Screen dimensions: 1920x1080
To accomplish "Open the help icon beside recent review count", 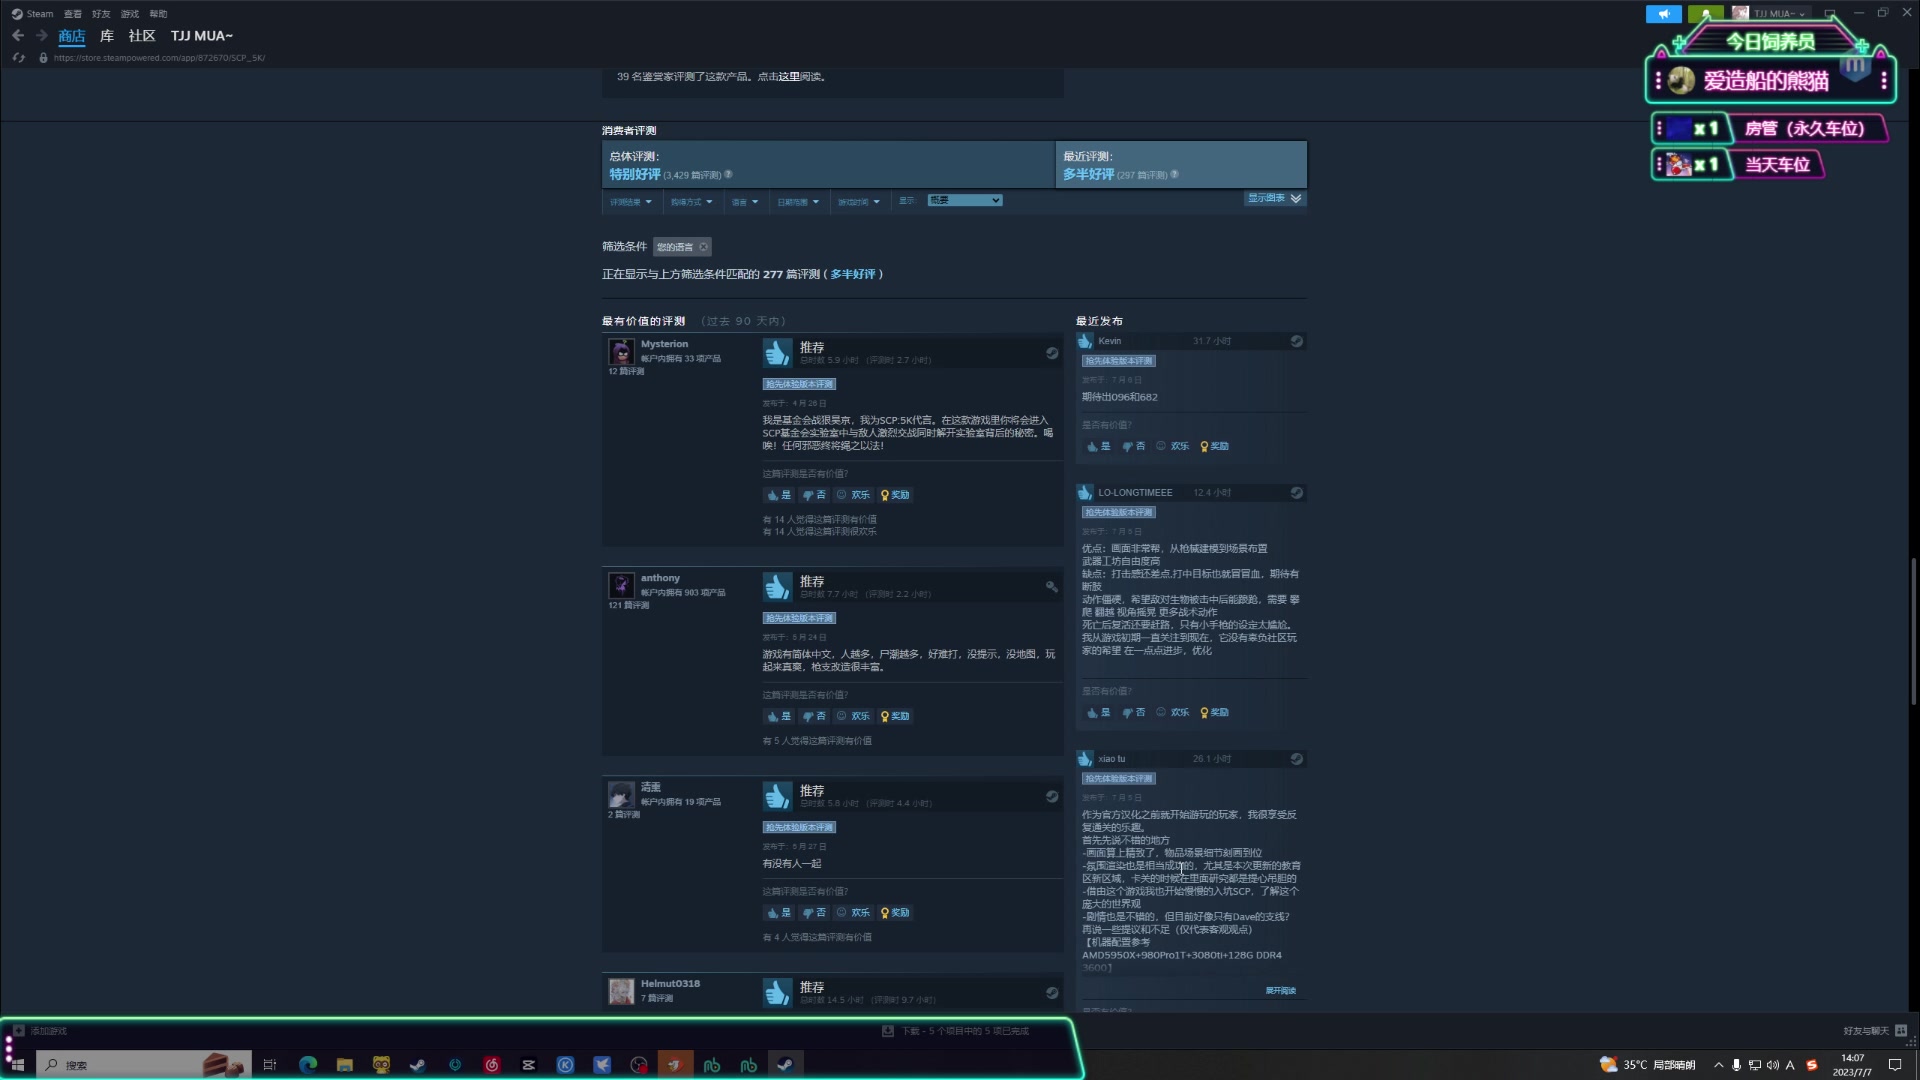I will tap(1174, 175).
